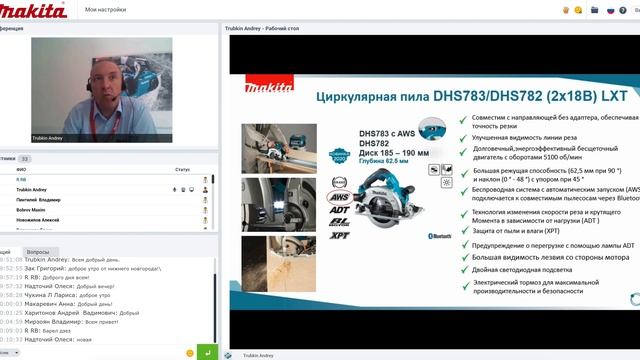Viewport: 640px width, 360px height.
Task: Click the Trubkin Andrey webcam video
Action: [102, 90]
